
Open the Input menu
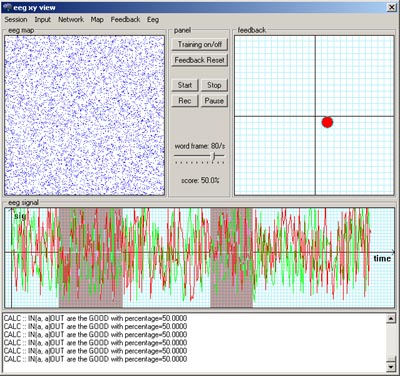pyautogui.click(x=43, y=20)
